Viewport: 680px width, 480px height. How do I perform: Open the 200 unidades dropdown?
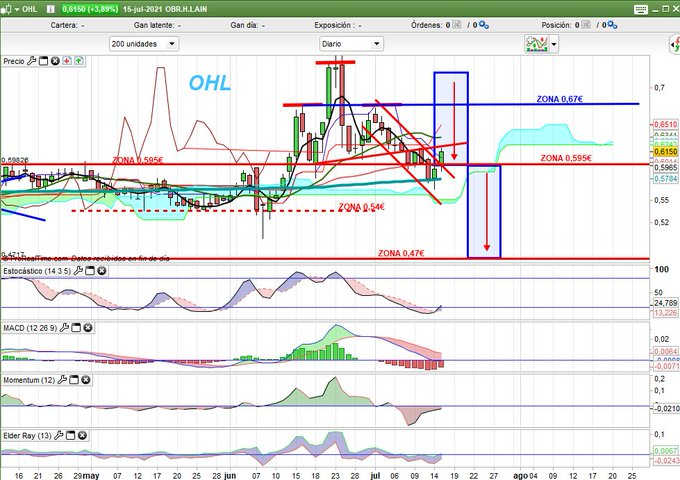[144, 44]
